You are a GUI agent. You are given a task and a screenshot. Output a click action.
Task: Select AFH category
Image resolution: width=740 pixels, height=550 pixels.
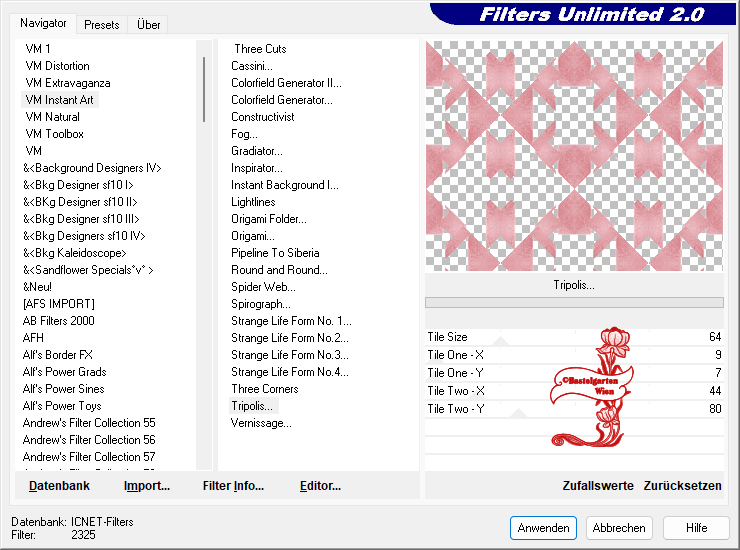pos(33,338)
